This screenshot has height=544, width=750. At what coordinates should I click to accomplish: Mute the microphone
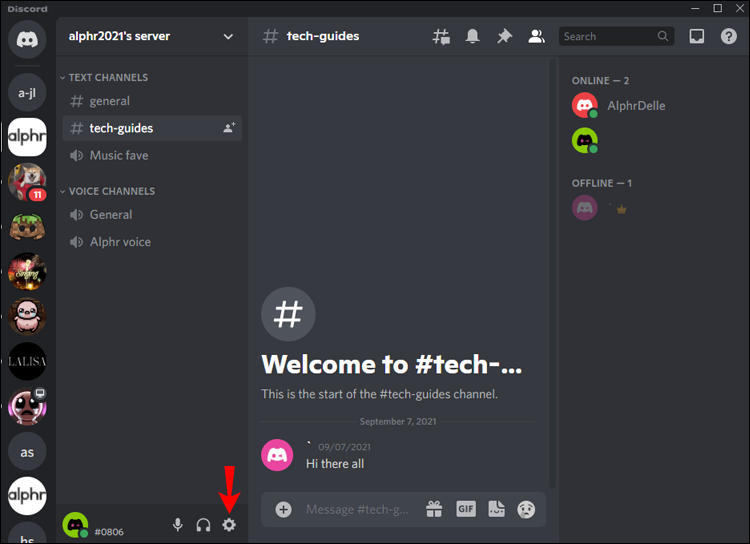coord(177,525)
